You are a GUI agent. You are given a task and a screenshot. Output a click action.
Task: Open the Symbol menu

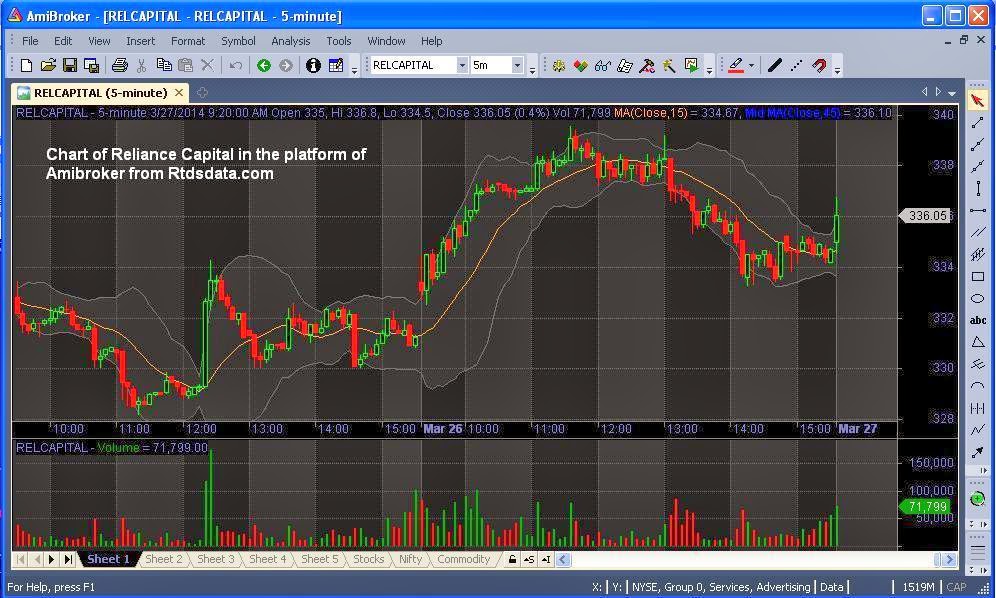click(238, 41)
